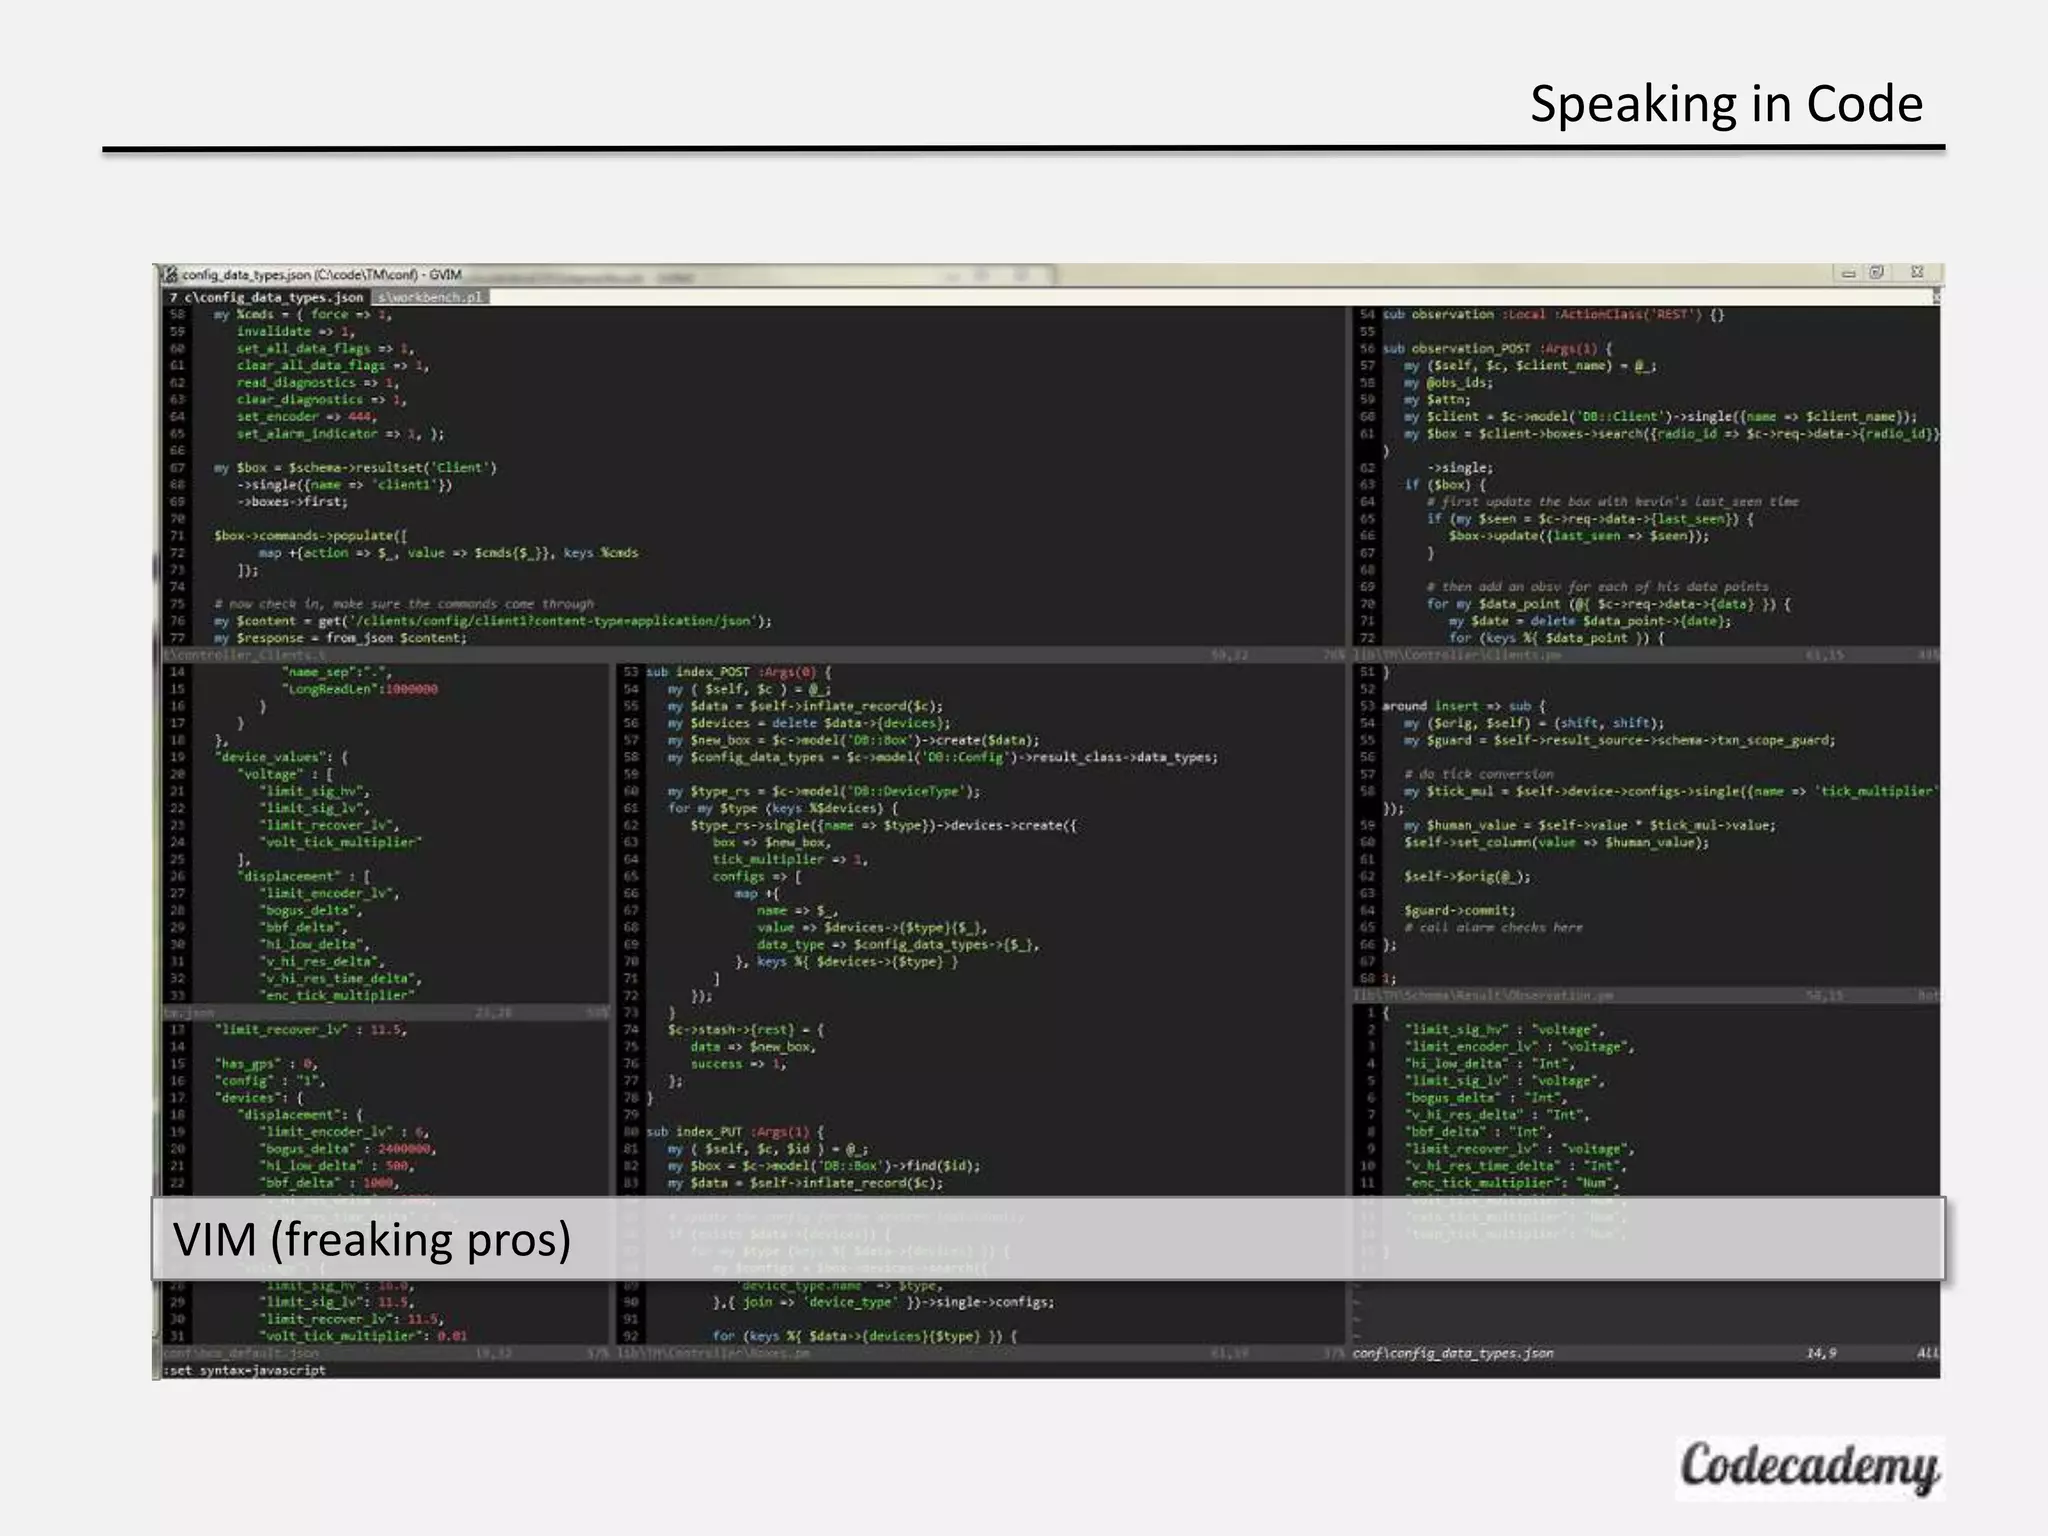2048x1536 pixels.
Task: Click the '$self->$orig(@_);' line
Action: point(1467,876)
